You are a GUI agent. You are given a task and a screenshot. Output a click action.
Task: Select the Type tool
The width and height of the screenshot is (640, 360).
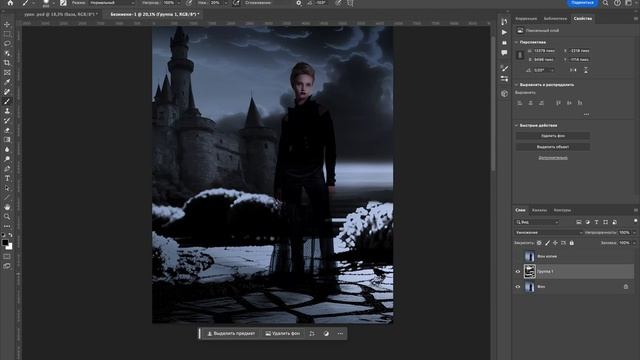(x=7, y=178)
